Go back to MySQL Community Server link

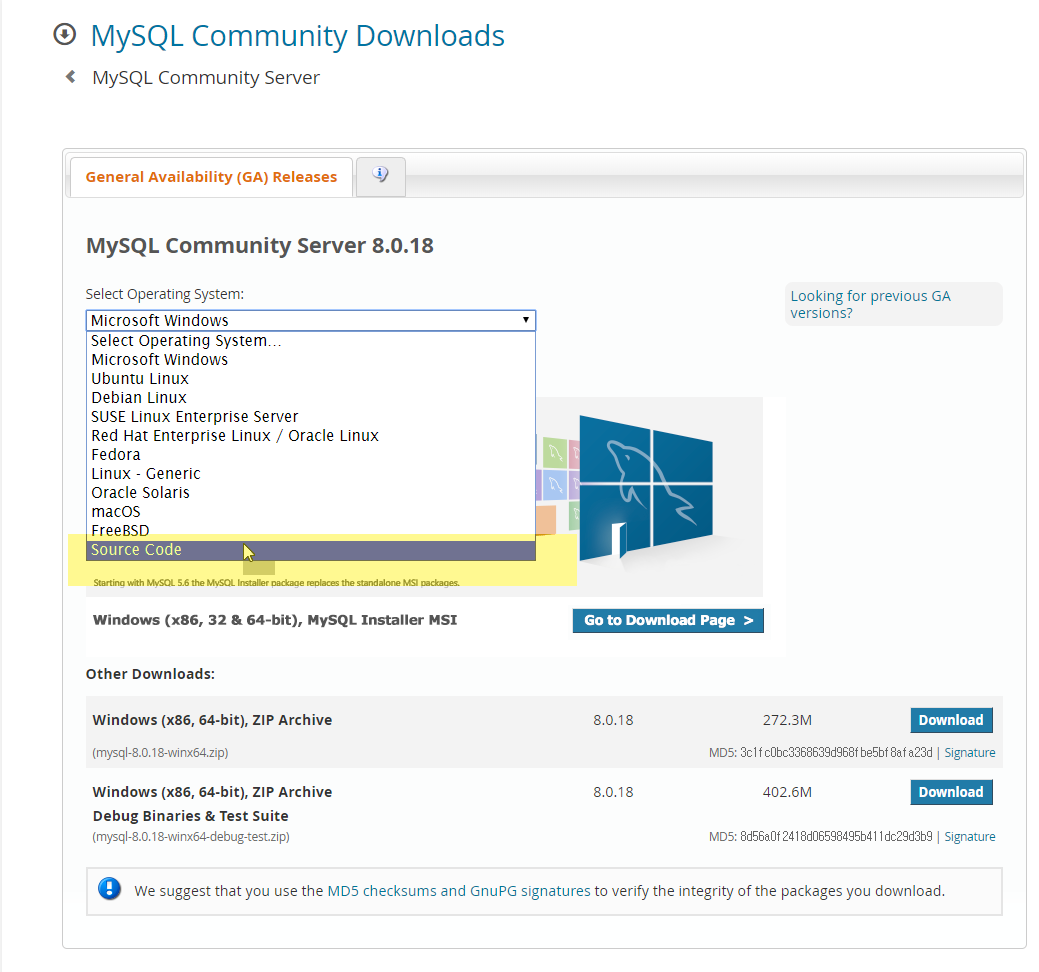click(205, 78)
